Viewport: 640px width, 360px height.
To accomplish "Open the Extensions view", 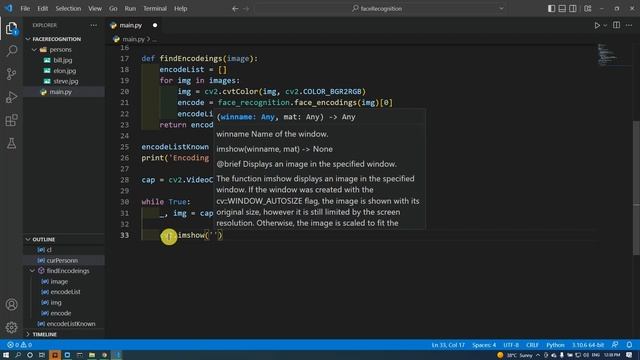I will coord(11,120).
